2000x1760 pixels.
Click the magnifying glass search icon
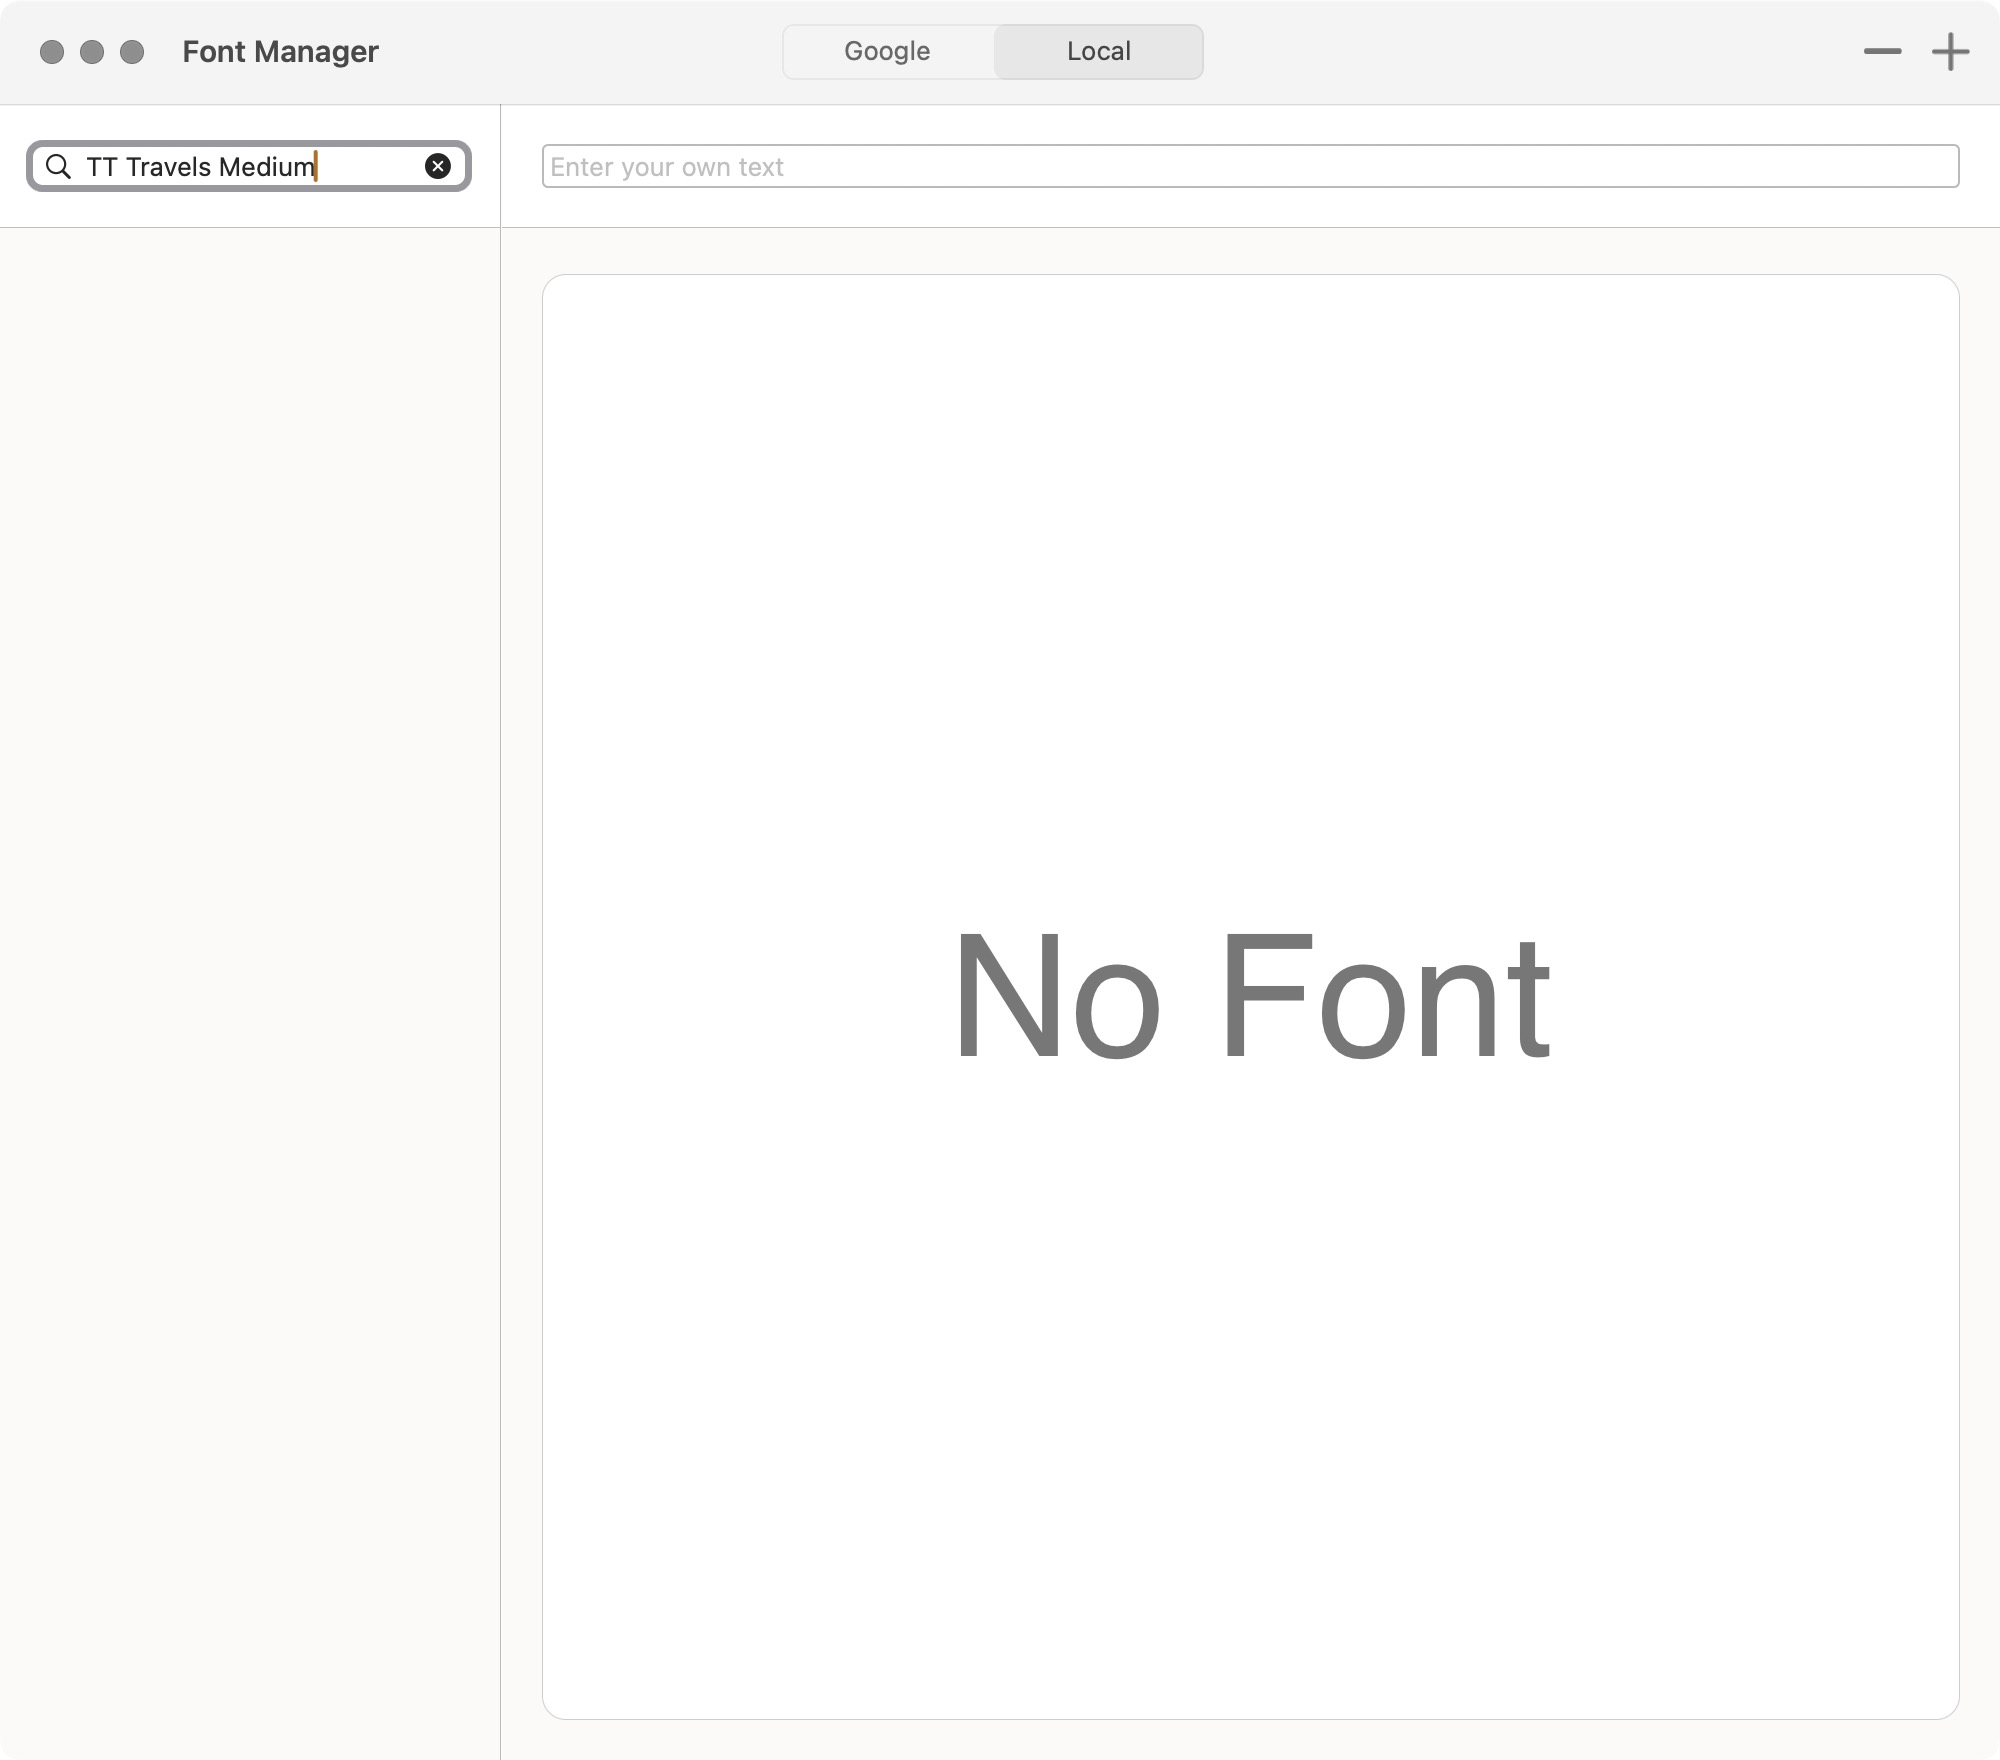click(59, 166)
